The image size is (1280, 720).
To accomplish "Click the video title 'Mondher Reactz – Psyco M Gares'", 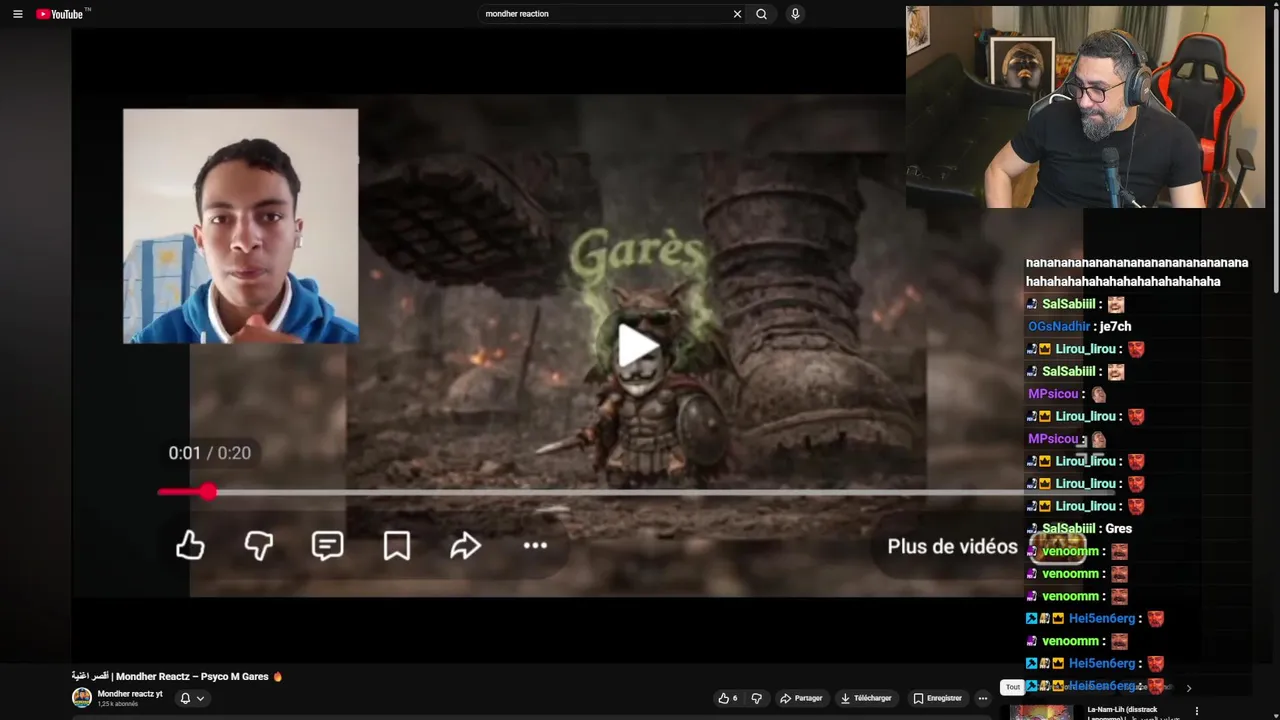I will point(192,676).
